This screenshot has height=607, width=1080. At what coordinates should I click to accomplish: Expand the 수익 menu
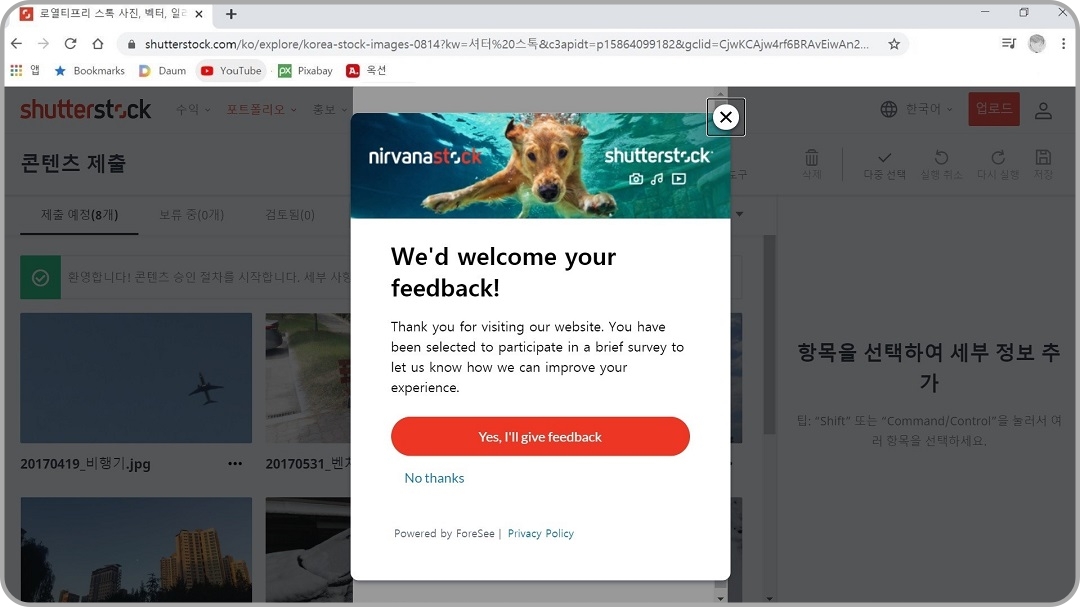[193, 109]
